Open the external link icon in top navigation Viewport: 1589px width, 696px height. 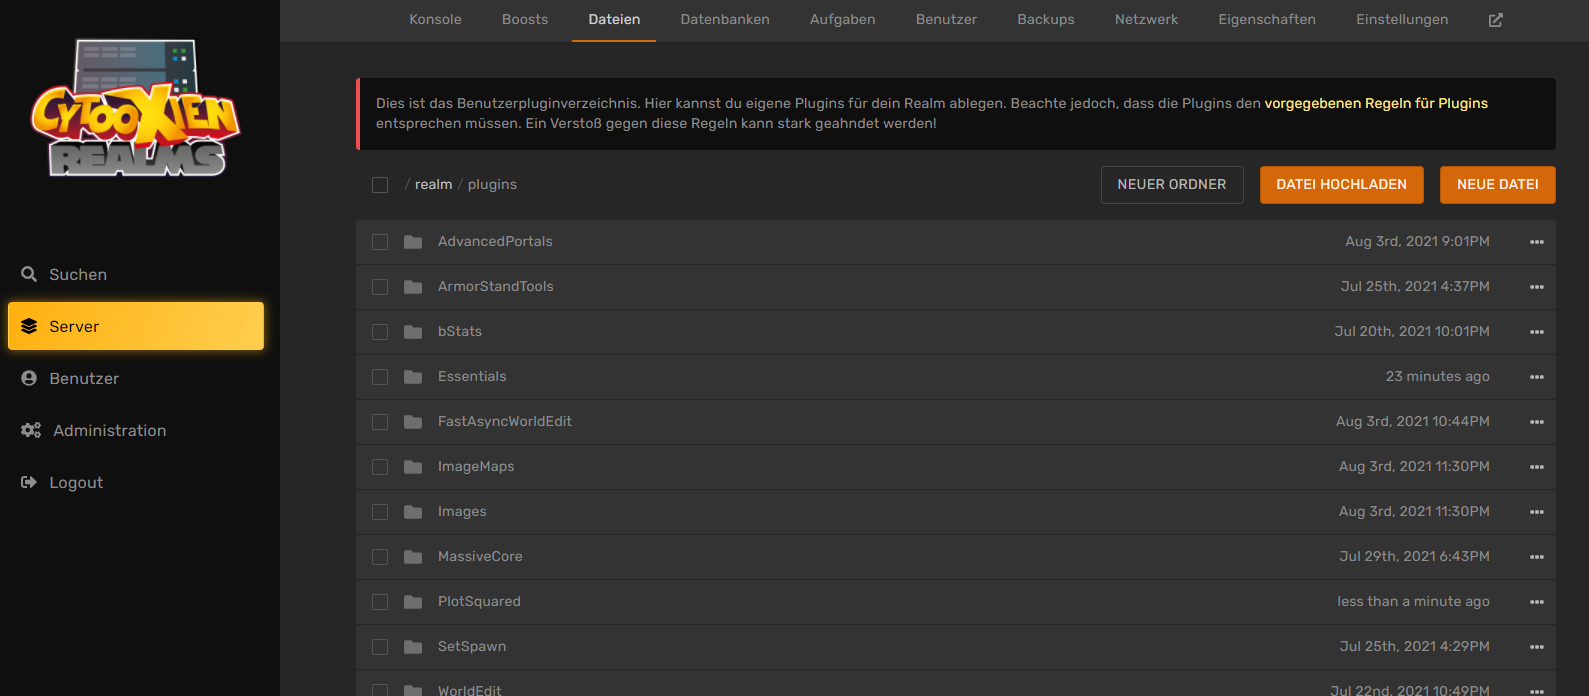tap(1496, 20)
